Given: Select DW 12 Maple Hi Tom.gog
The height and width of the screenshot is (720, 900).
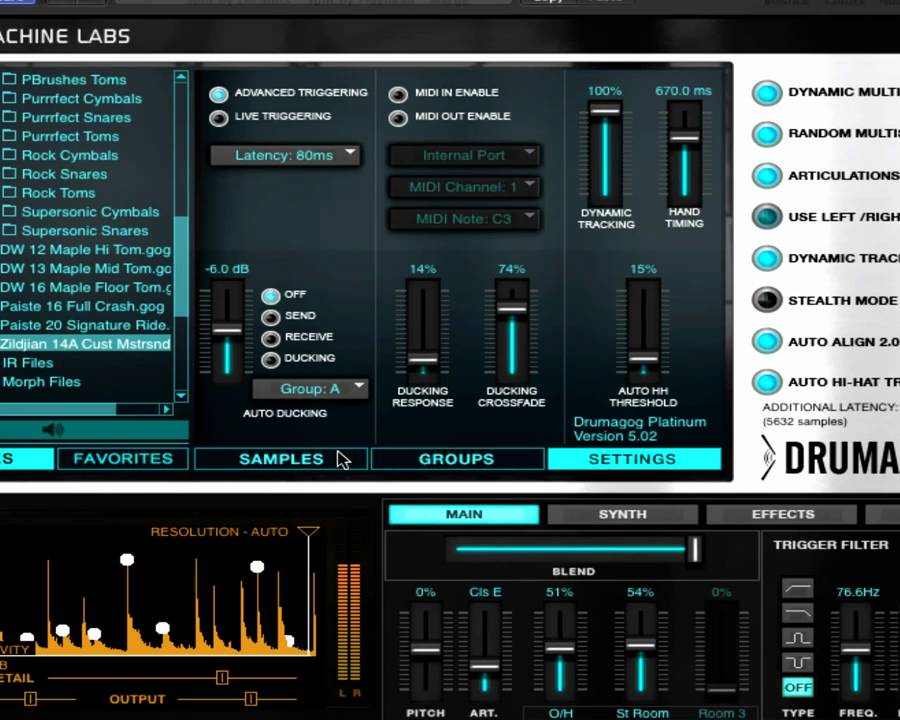Looking at the screenshot, I should [86, 250].
